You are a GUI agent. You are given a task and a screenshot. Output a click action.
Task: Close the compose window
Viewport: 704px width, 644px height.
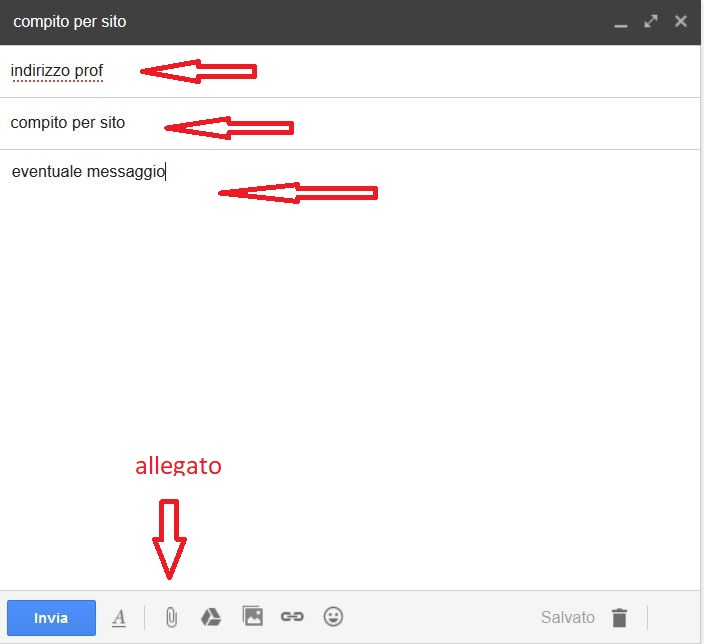click(681, 21)
